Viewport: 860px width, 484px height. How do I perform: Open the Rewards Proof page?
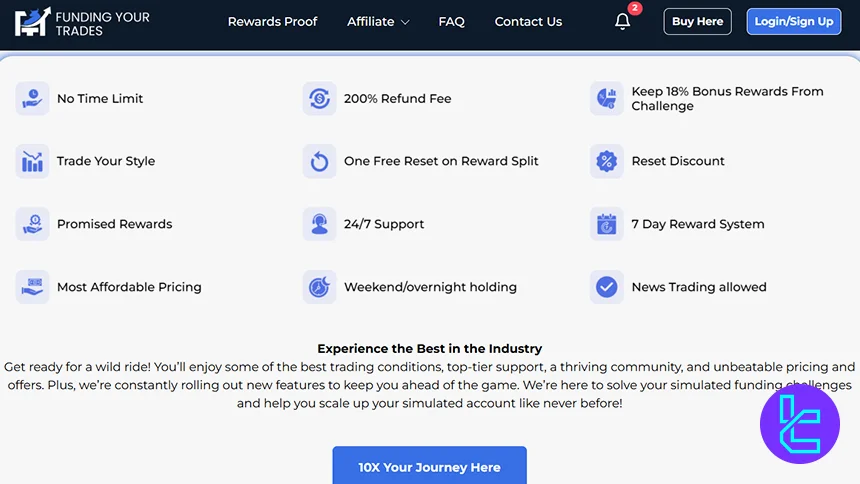[x=273, y=22]
